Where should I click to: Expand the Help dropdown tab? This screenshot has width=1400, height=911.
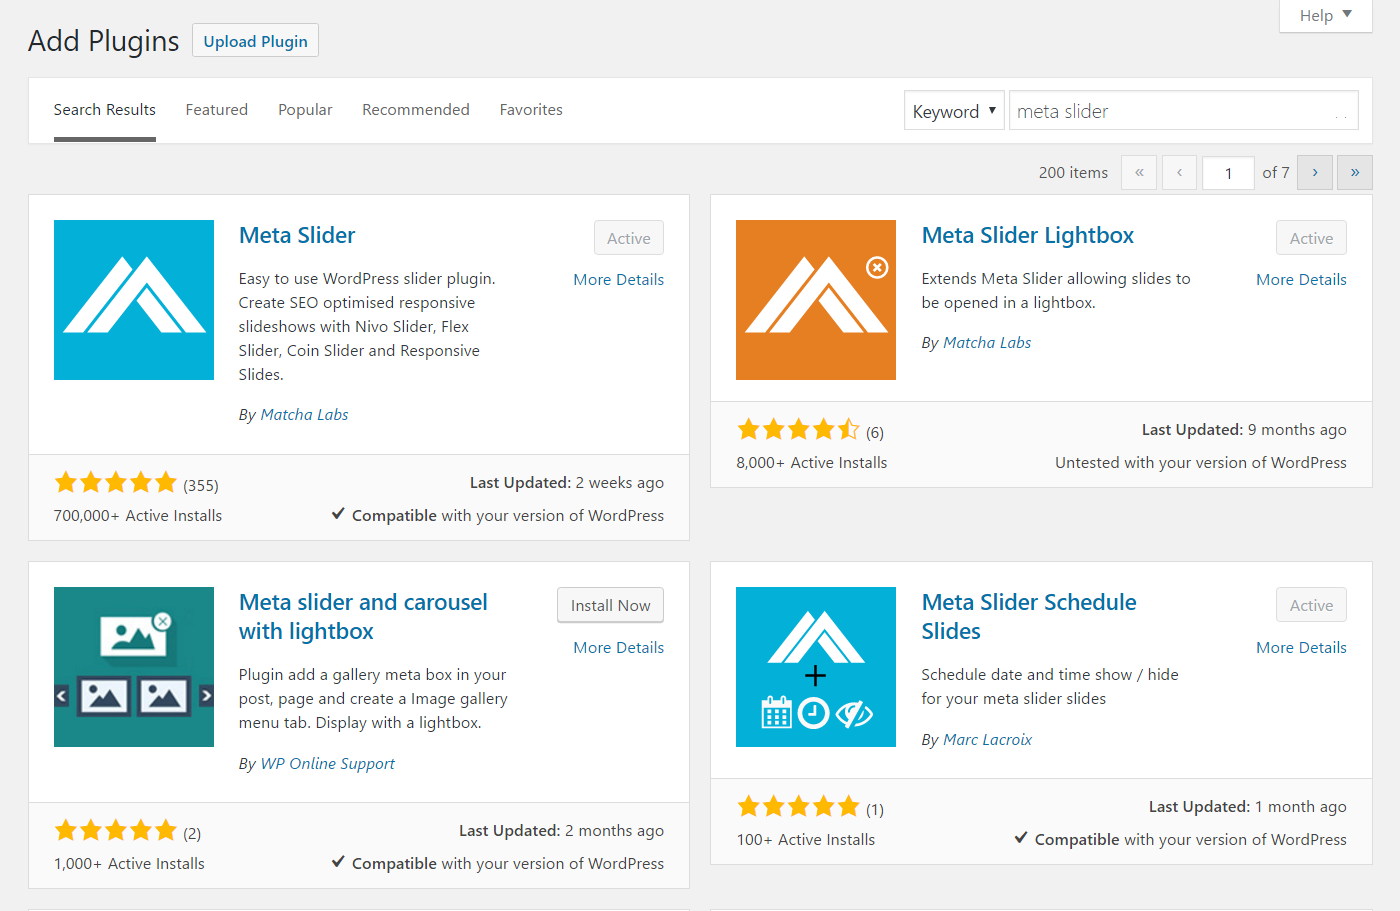coord(1326,15)
